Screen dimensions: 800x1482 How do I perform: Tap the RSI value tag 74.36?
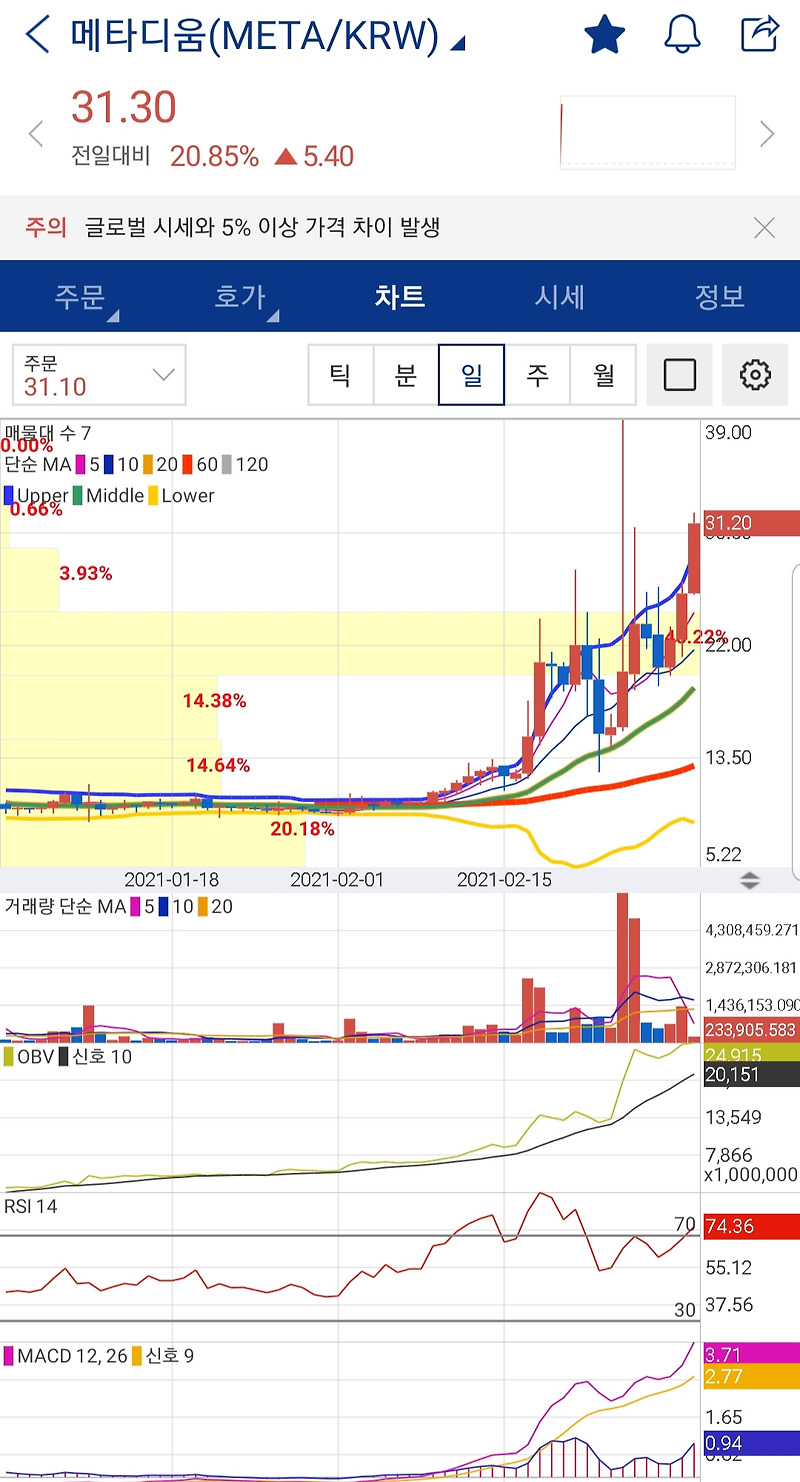(x=751, y=1227)
